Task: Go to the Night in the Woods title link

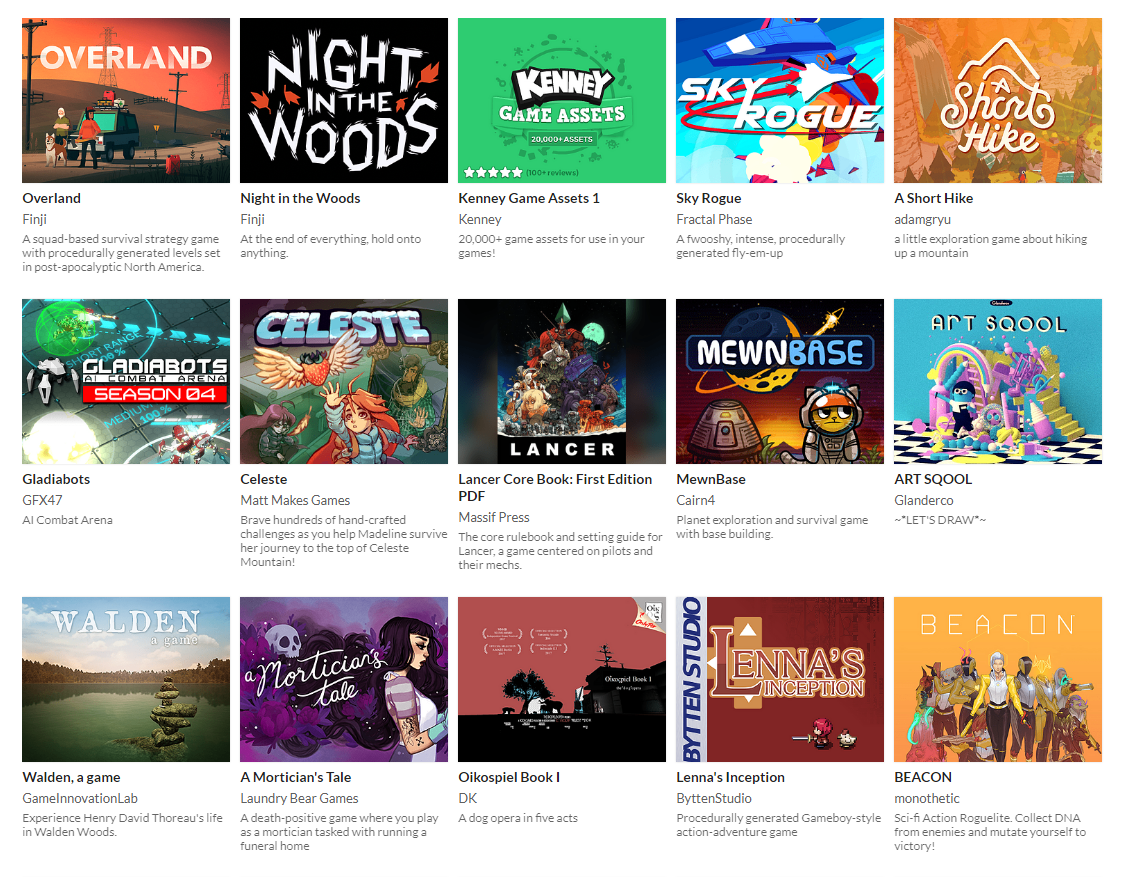Action: (300, 198)
